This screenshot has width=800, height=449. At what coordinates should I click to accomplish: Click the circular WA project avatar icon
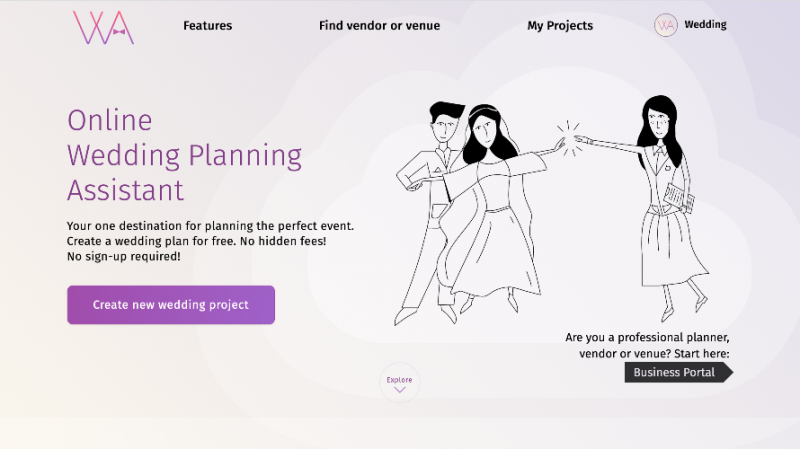click(666, 25)
